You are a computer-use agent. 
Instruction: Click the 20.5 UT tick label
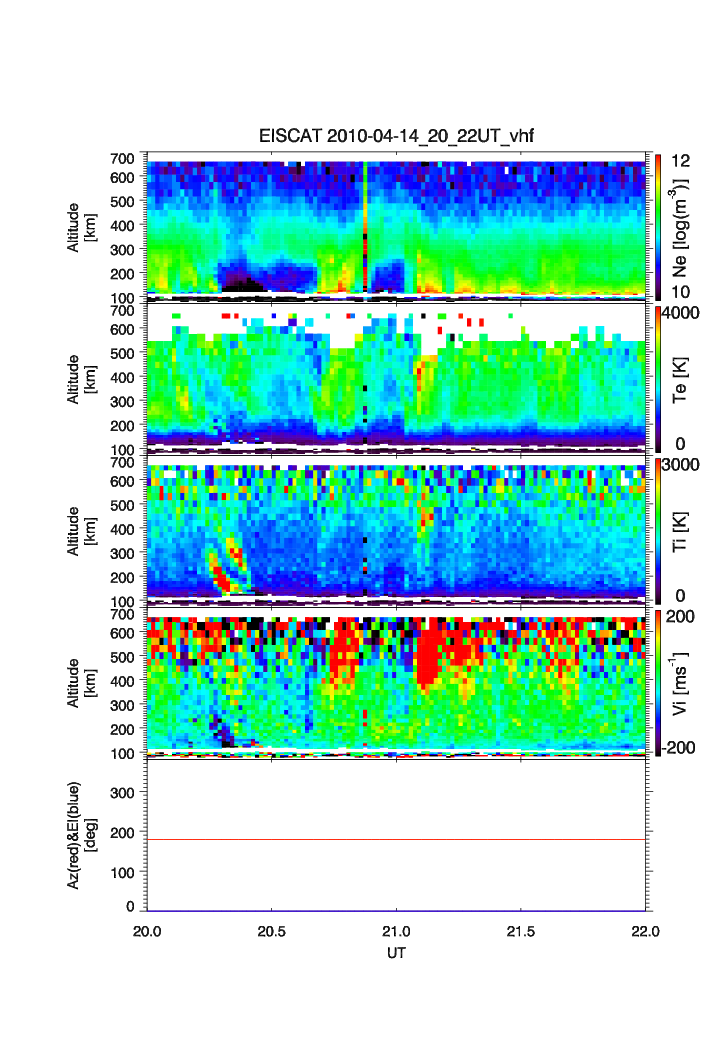pos(272,931)
